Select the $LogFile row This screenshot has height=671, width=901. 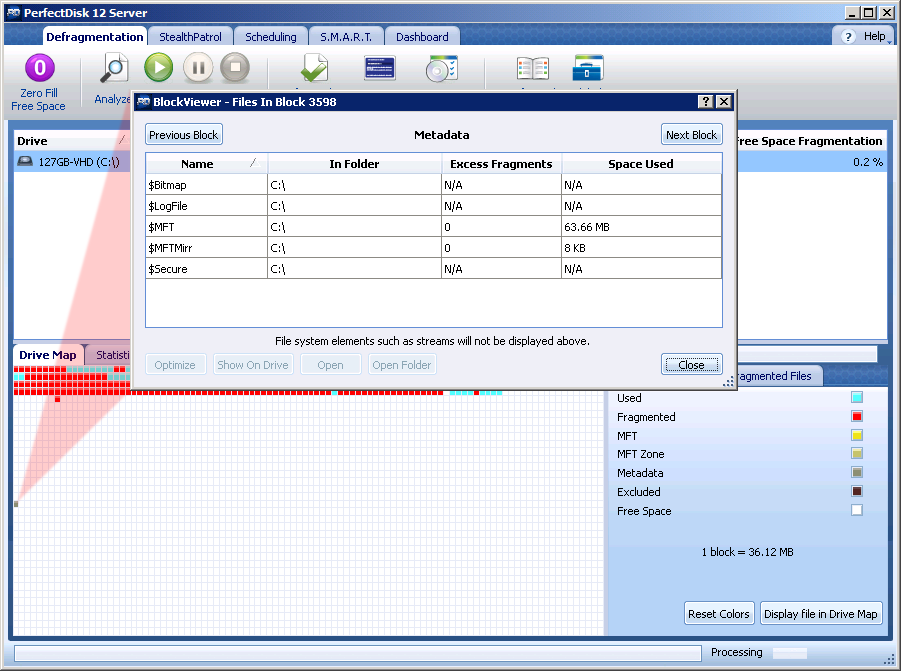click(x=434, y=206)
